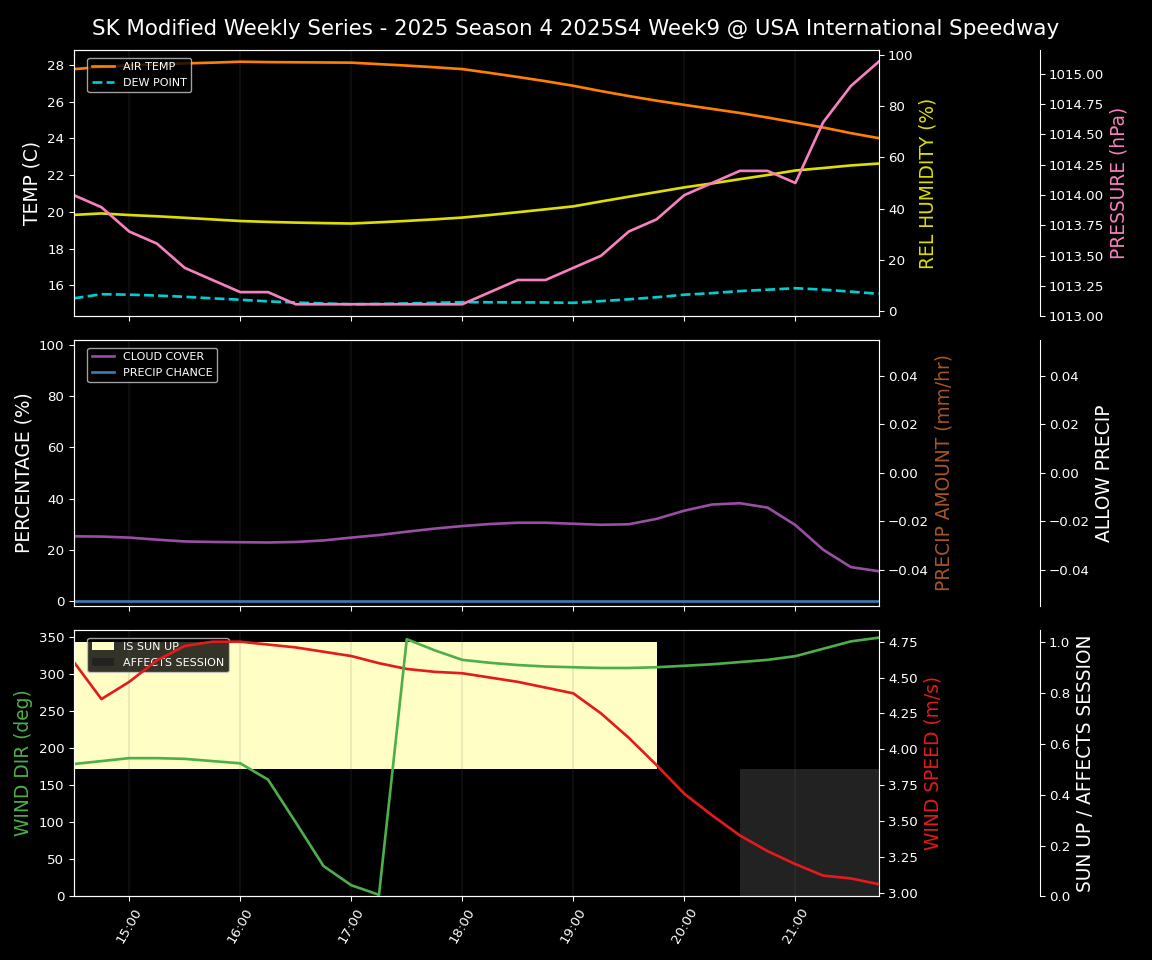Click the PRECIP AMOUNT (mm/hr) axis label
This screenshot has height=960, width=1152.
pyautogui.click(x=943, y=472)
